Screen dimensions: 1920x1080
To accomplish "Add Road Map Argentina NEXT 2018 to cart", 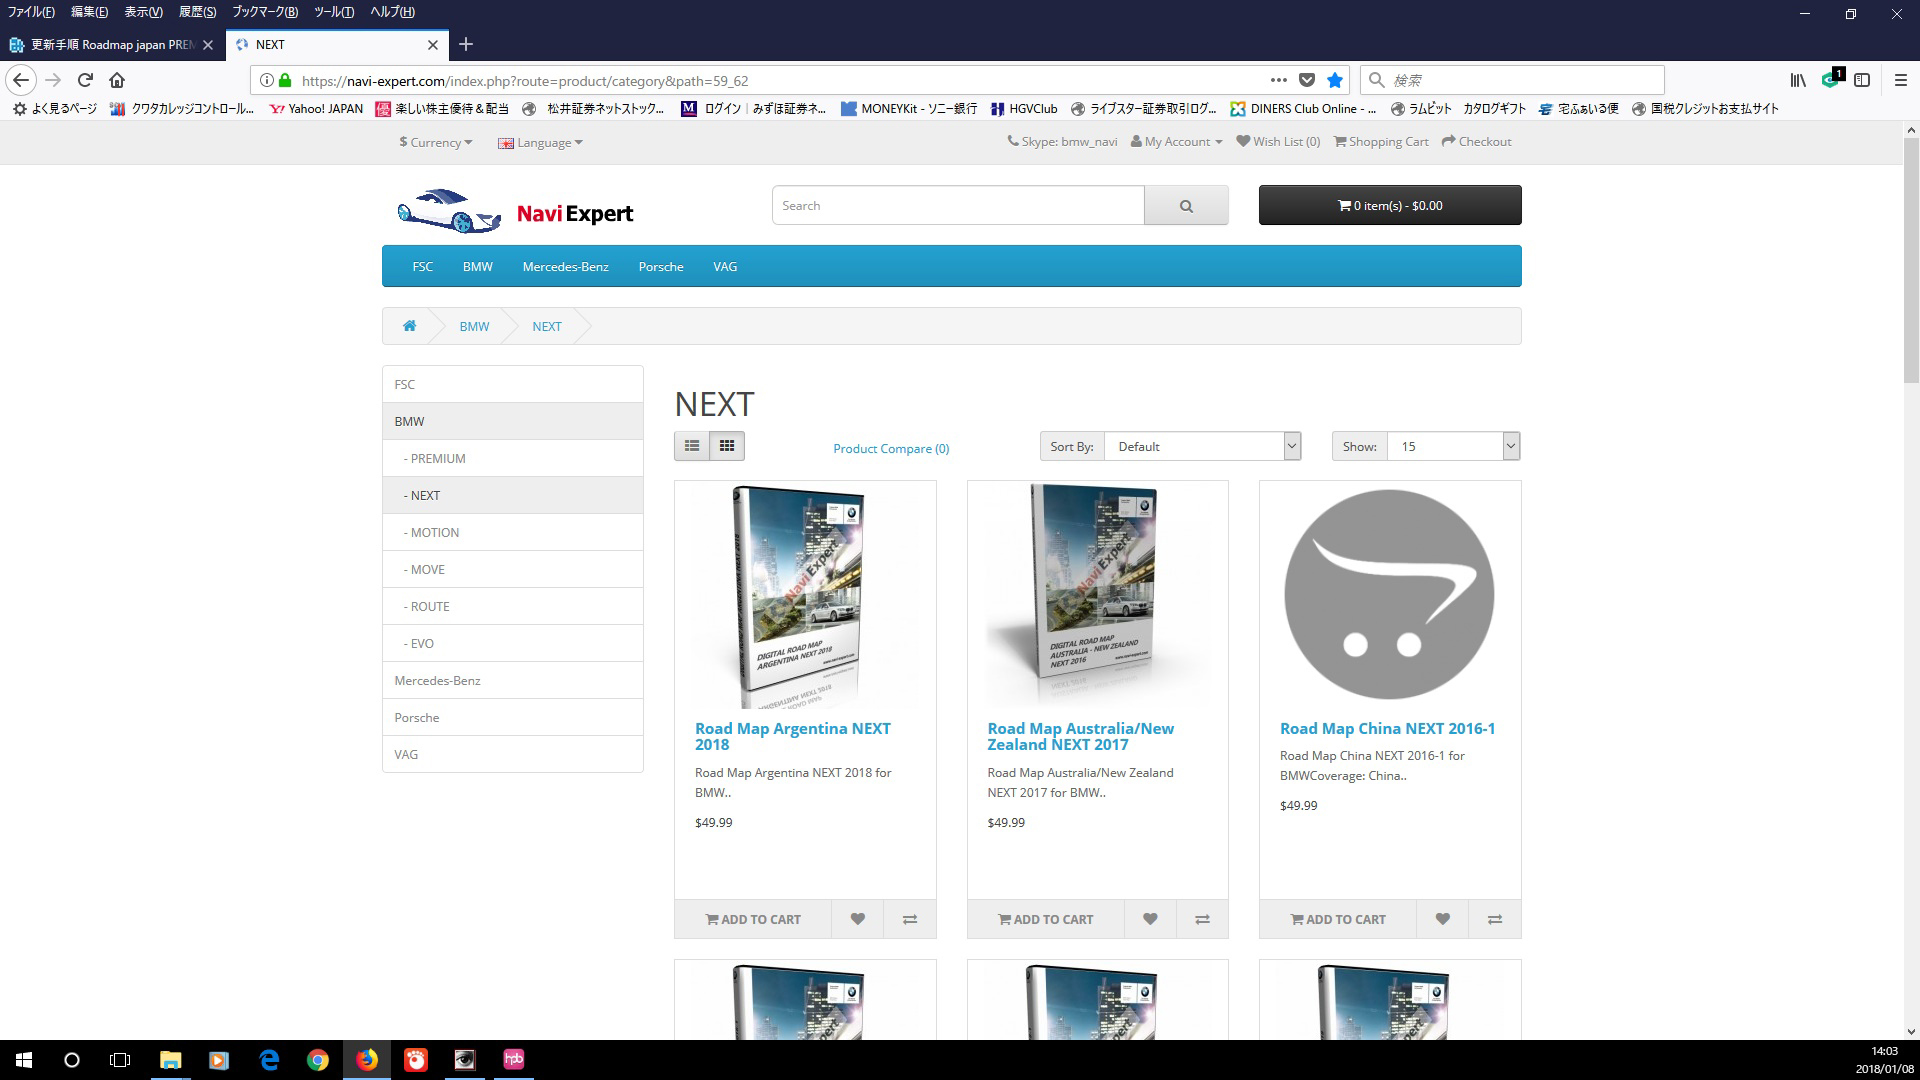I will 753,919.
